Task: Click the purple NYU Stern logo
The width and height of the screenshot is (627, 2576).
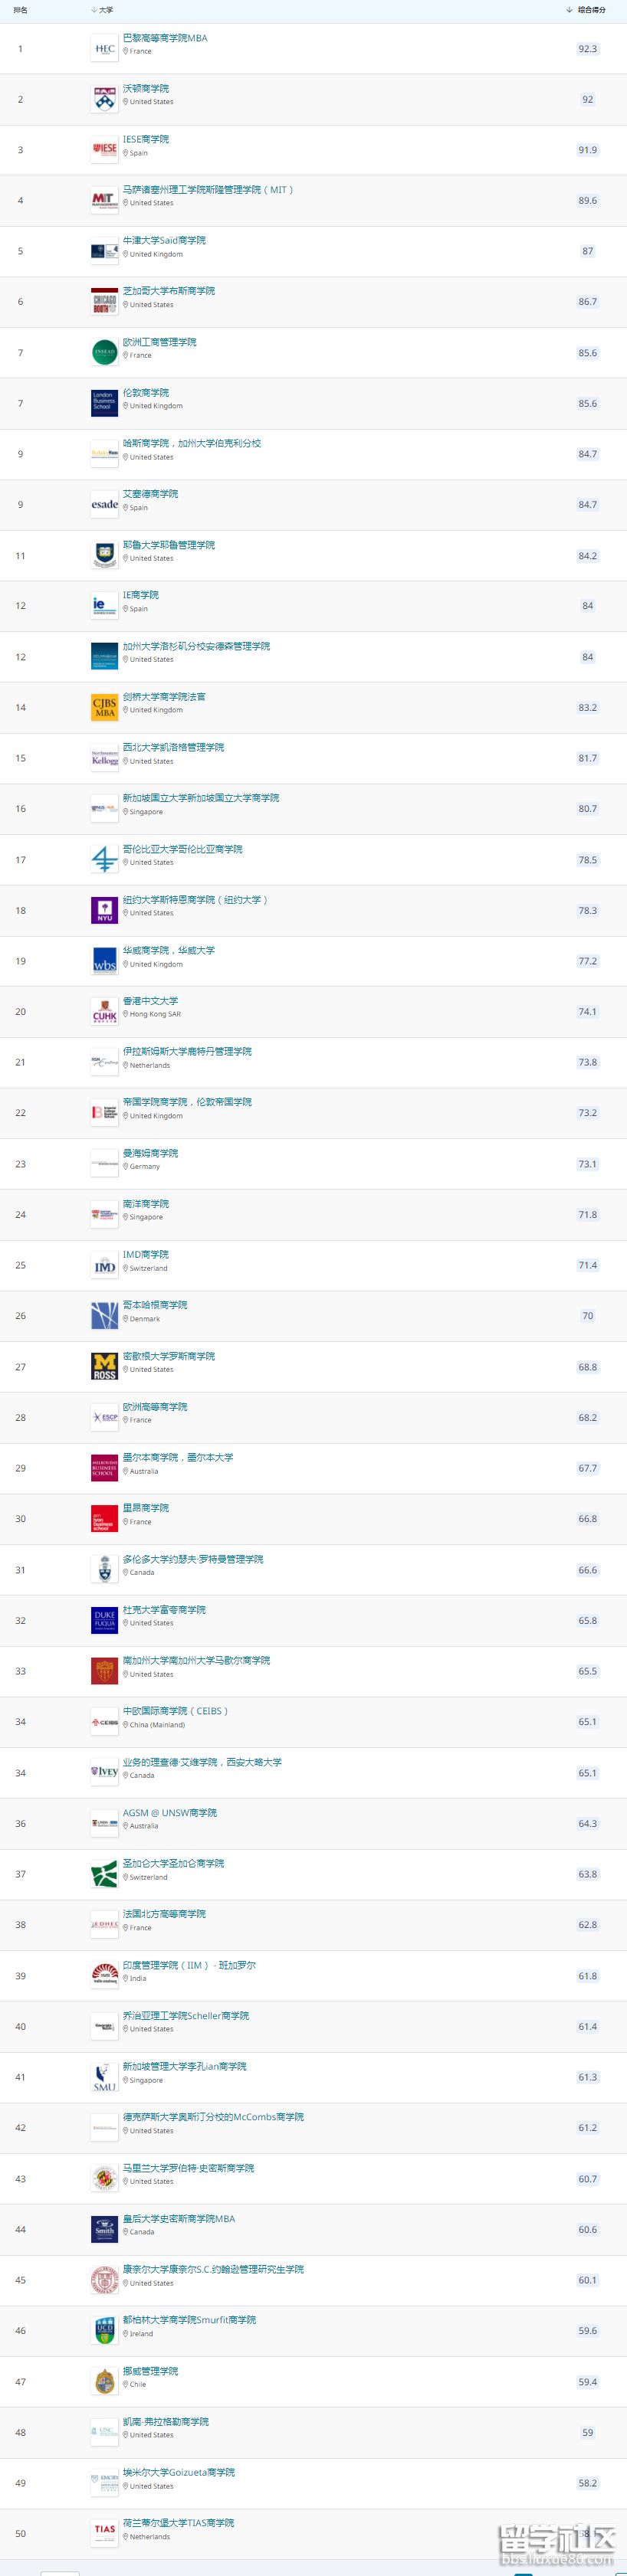Action: tap(104, 910)
